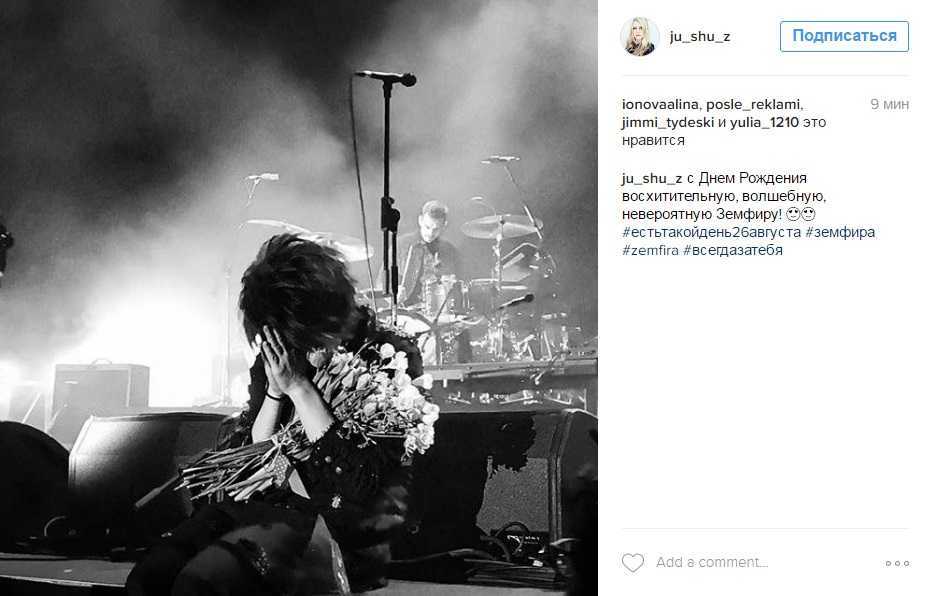Click the ju_shu_z profile avatar
This screenshot has height=596, width=931.
tap(639, 37)
